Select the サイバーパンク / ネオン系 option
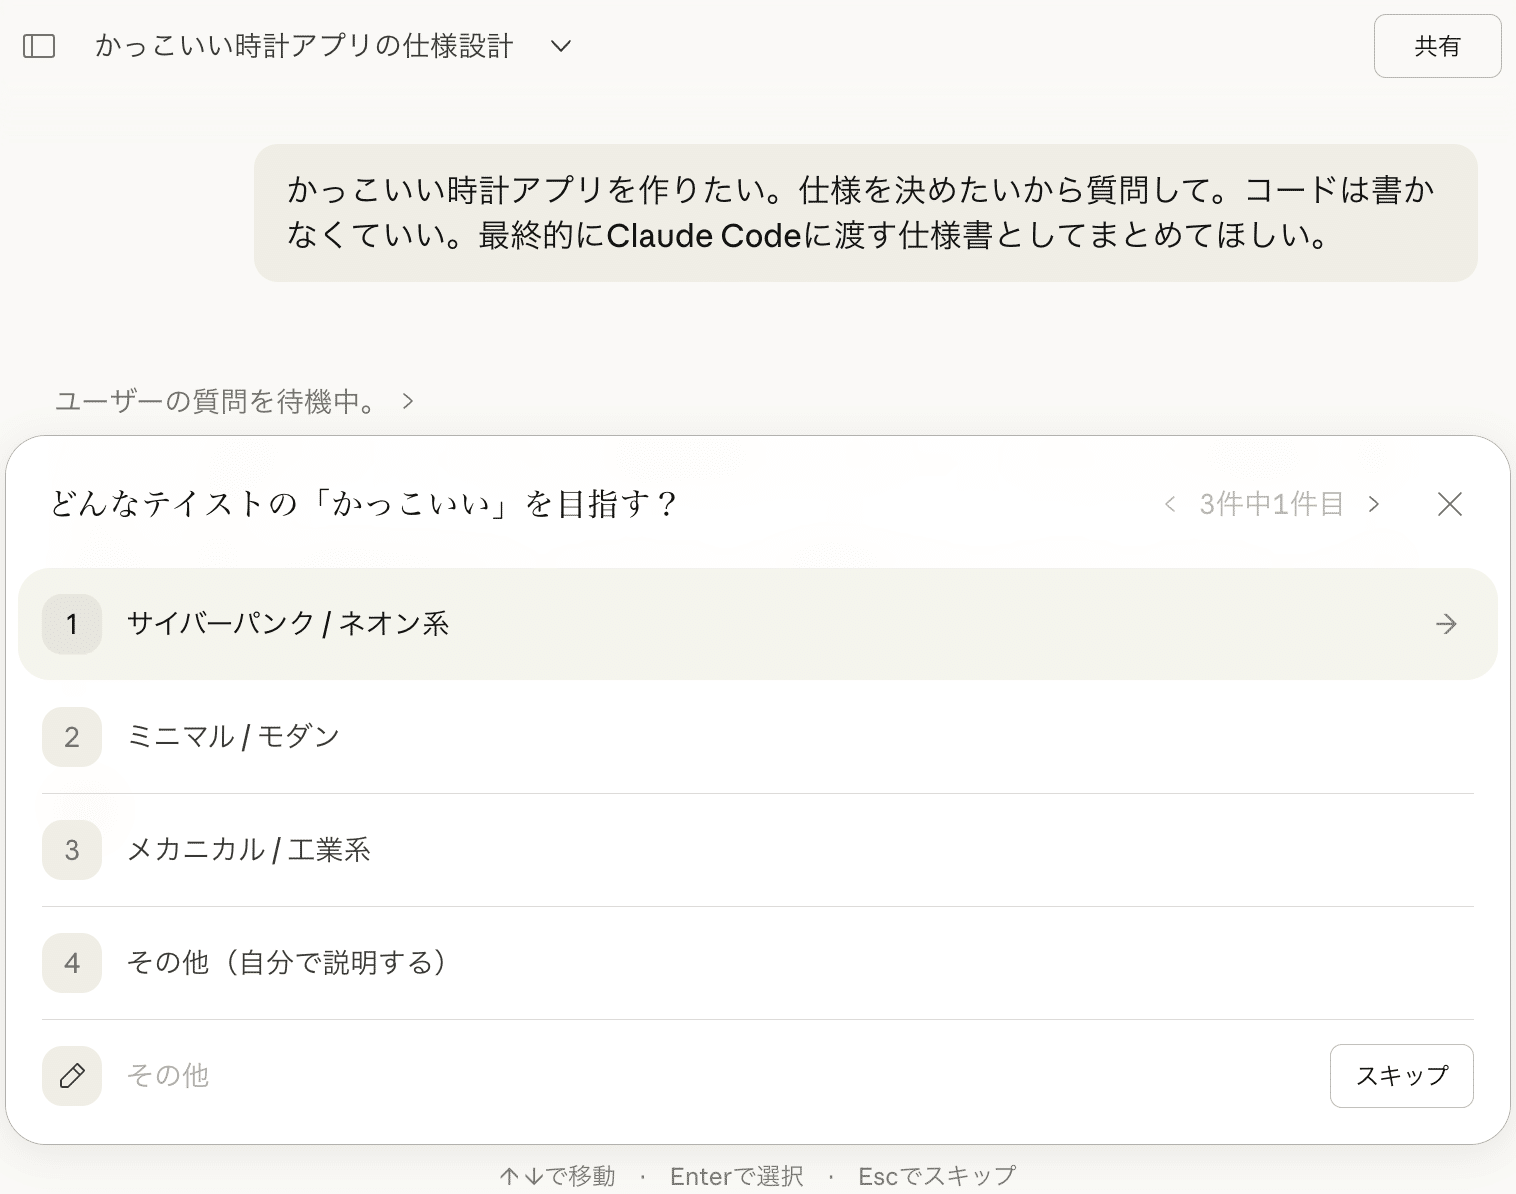The image size is (1516, 1194). pos(288,624)
